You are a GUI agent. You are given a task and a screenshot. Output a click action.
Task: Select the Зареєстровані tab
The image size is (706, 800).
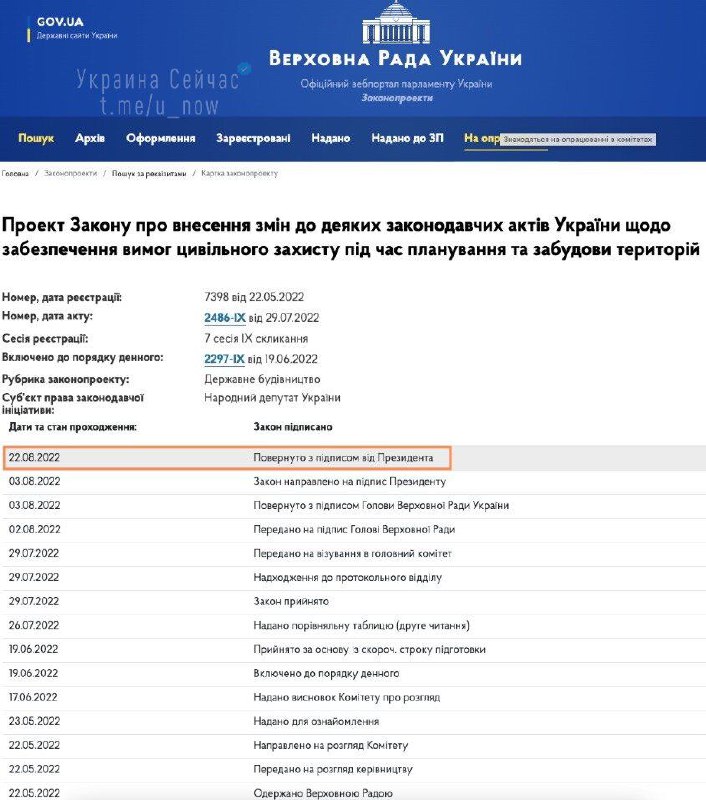pyautogui.click(x=253, y=139)
